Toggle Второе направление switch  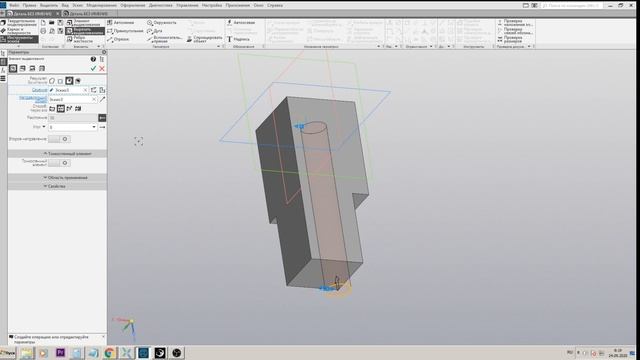(x=60, y=139)
